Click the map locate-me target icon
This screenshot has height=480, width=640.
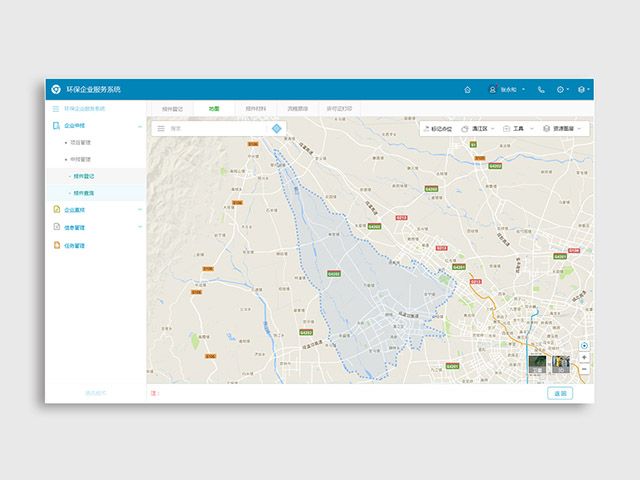pos(584,346)
